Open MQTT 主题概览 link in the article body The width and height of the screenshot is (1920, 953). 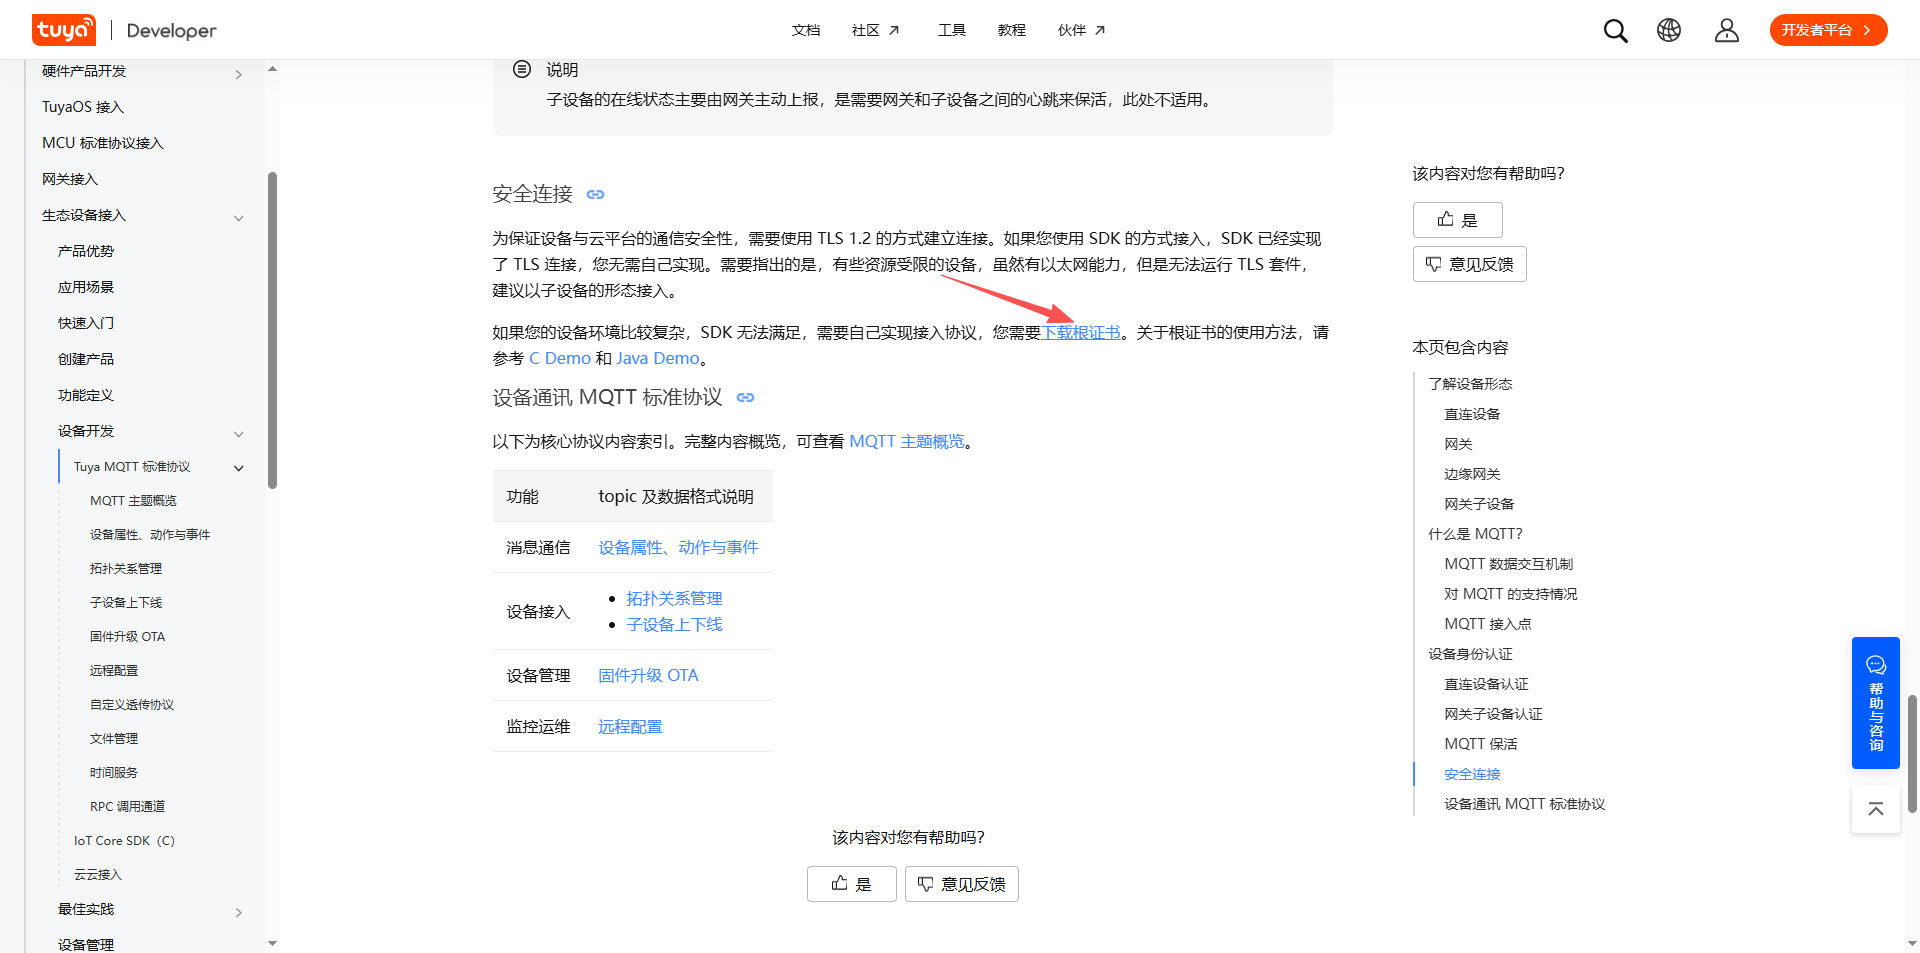point(907,441)
